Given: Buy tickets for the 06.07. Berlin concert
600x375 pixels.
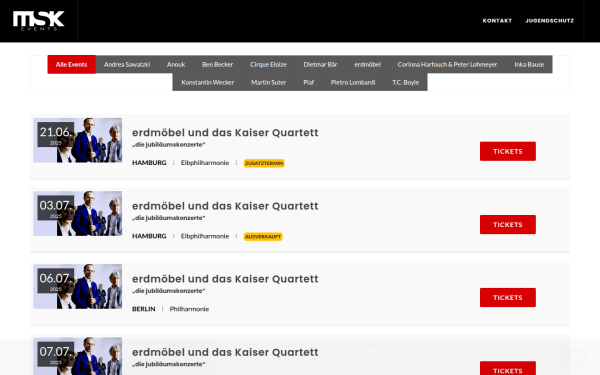Looking at the screenshot, I should [x=508, y=297].
